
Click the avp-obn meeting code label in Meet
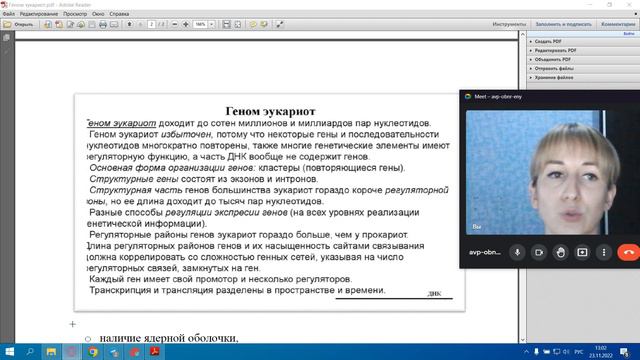(485, 252)
